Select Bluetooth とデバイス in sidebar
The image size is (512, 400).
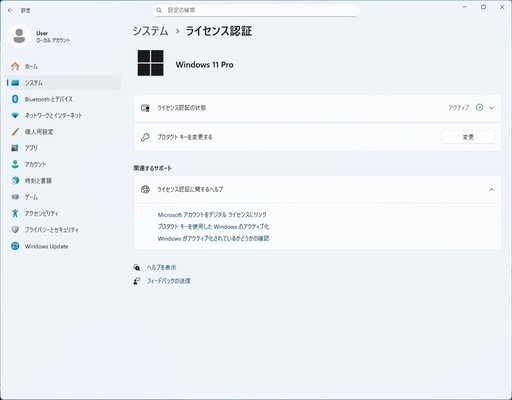point(64,99)
